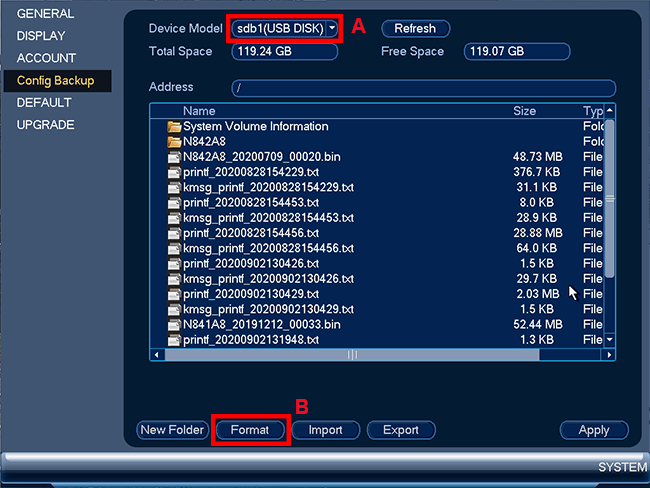Screen dimensions: 650x488
Task: Open the UPGRADE menu item
Action: 46,125
